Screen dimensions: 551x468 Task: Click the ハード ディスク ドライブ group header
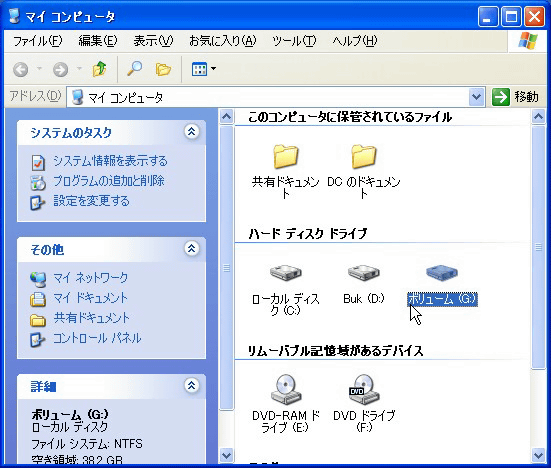pyautogui.click(x=308, y=233)
